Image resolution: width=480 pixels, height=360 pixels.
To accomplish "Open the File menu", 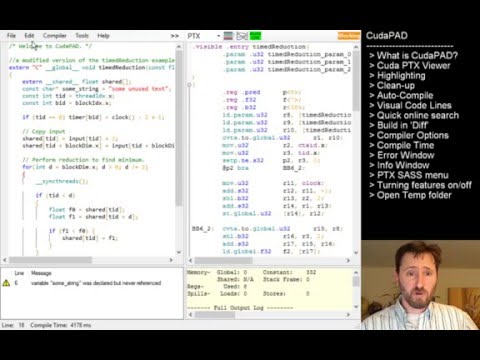I will coord(11,36).
